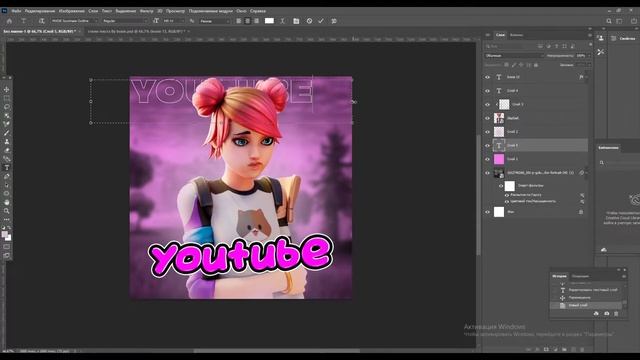
Task: Switch to the Операции tab
Action: pyautogui.click(x=580, y=276)
